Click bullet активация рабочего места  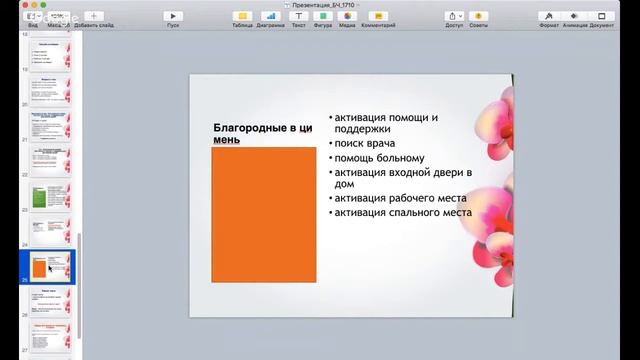(x=400, y=198)
